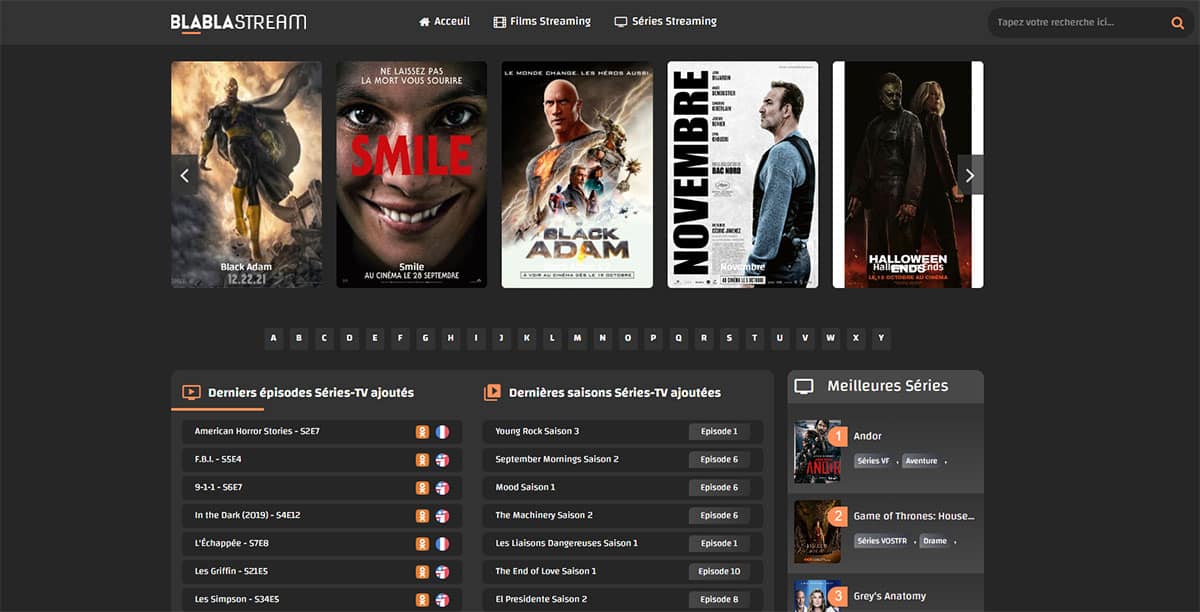Screen dimensions: 1200x612
Task: Click the orange search magnifier icon
Action: click(1178, 23)
